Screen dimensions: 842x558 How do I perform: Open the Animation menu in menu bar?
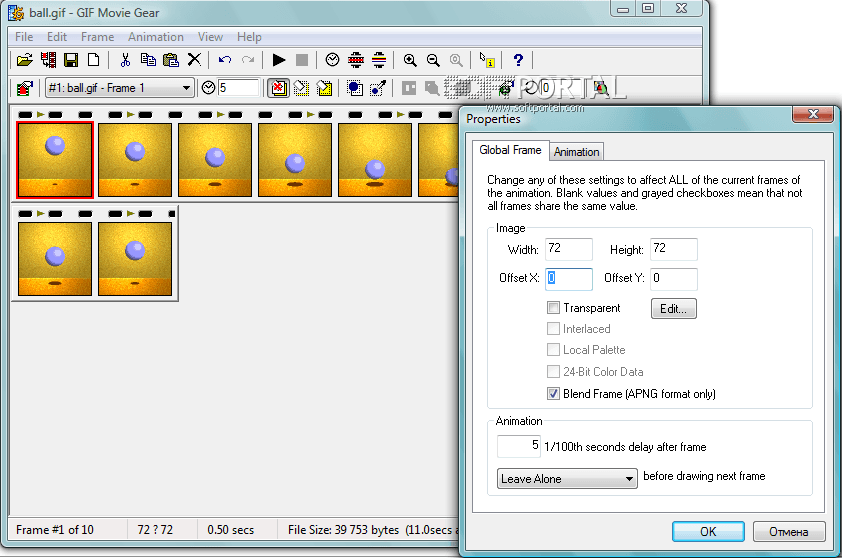pyautogui.click(x=156, y=37)
